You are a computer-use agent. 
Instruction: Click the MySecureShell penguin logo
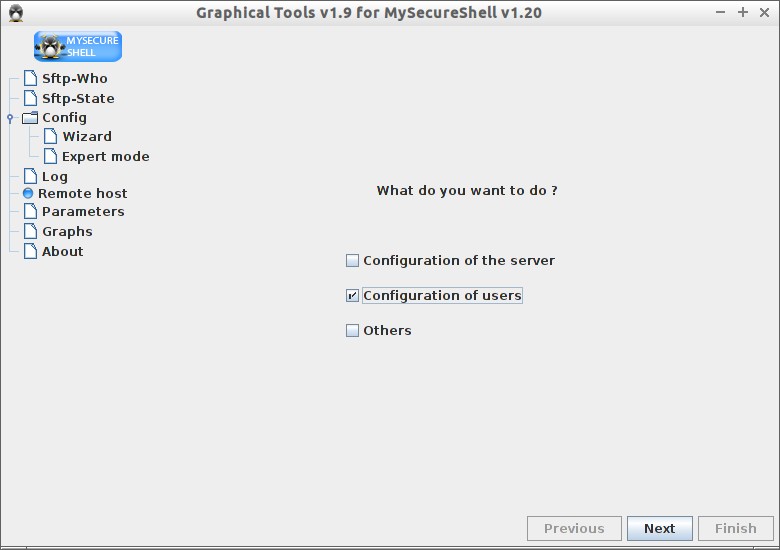[78, 46]
